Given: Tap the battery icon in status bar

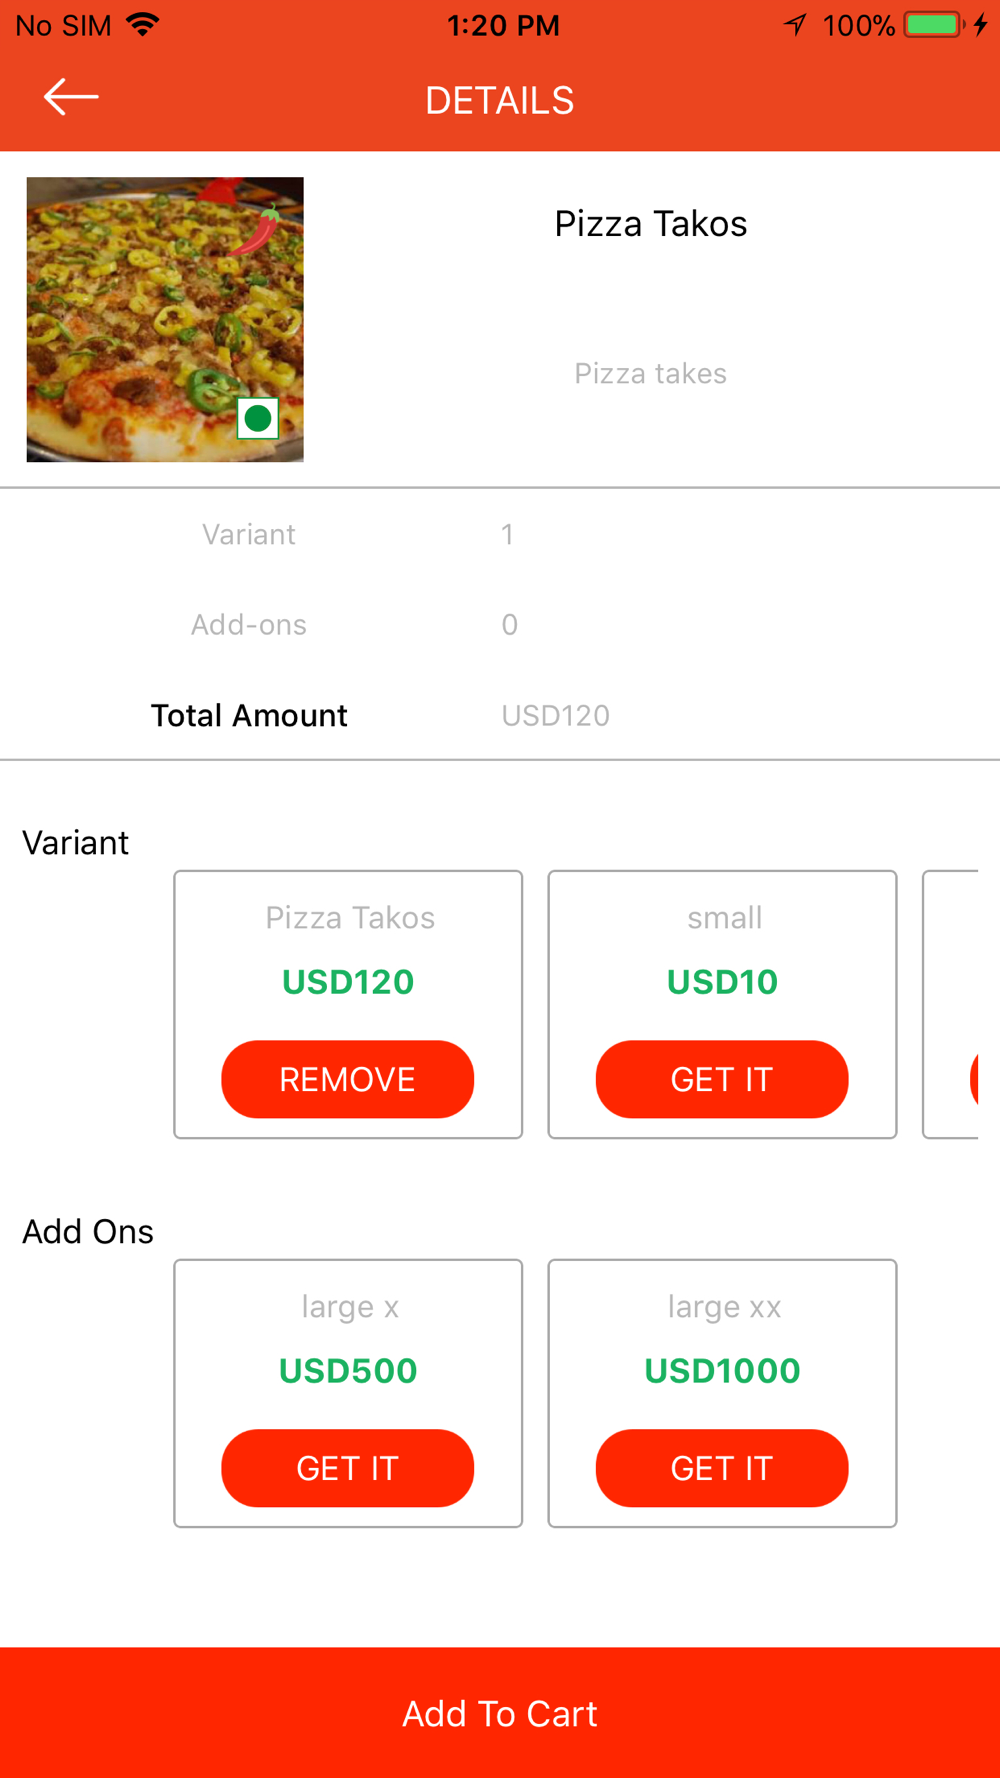Looking at the screenshot, I should click(934, 25).
